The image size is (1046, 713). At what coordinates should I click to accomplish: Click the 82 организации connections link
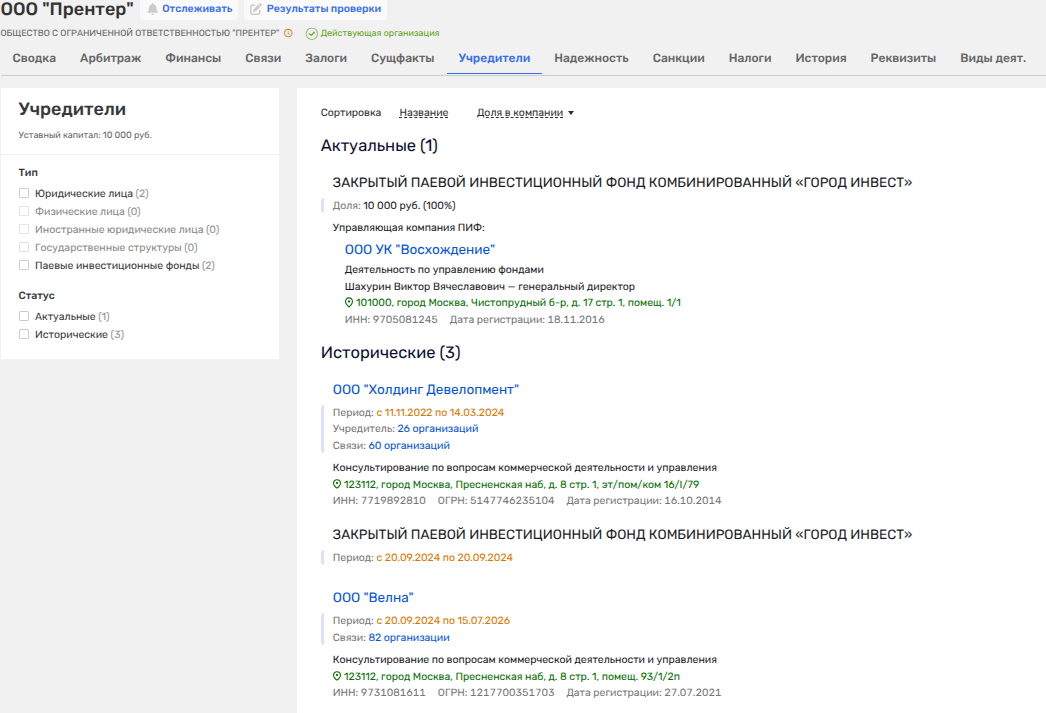(409, 638)
